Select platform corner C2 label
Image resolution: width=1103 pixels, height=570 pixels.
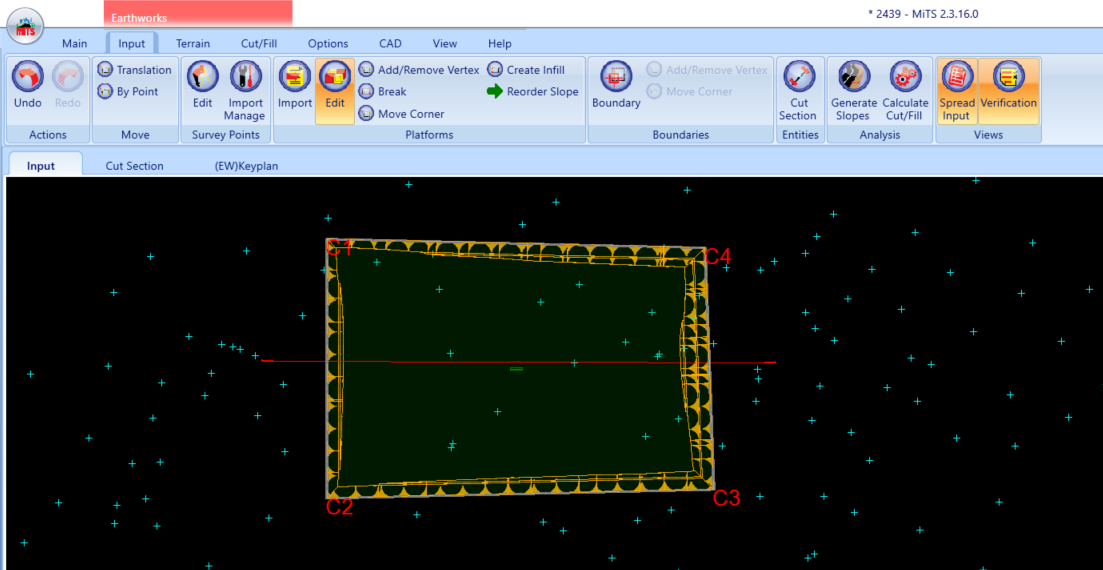click(339, 507)
